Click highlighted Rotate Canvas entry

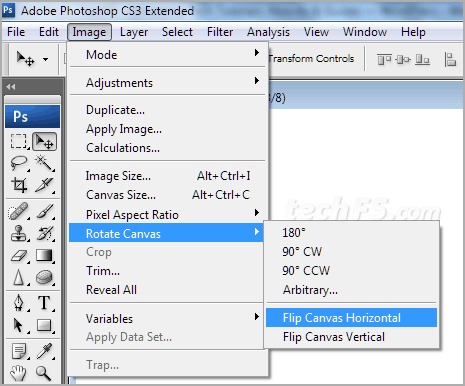tap(166, 233)
